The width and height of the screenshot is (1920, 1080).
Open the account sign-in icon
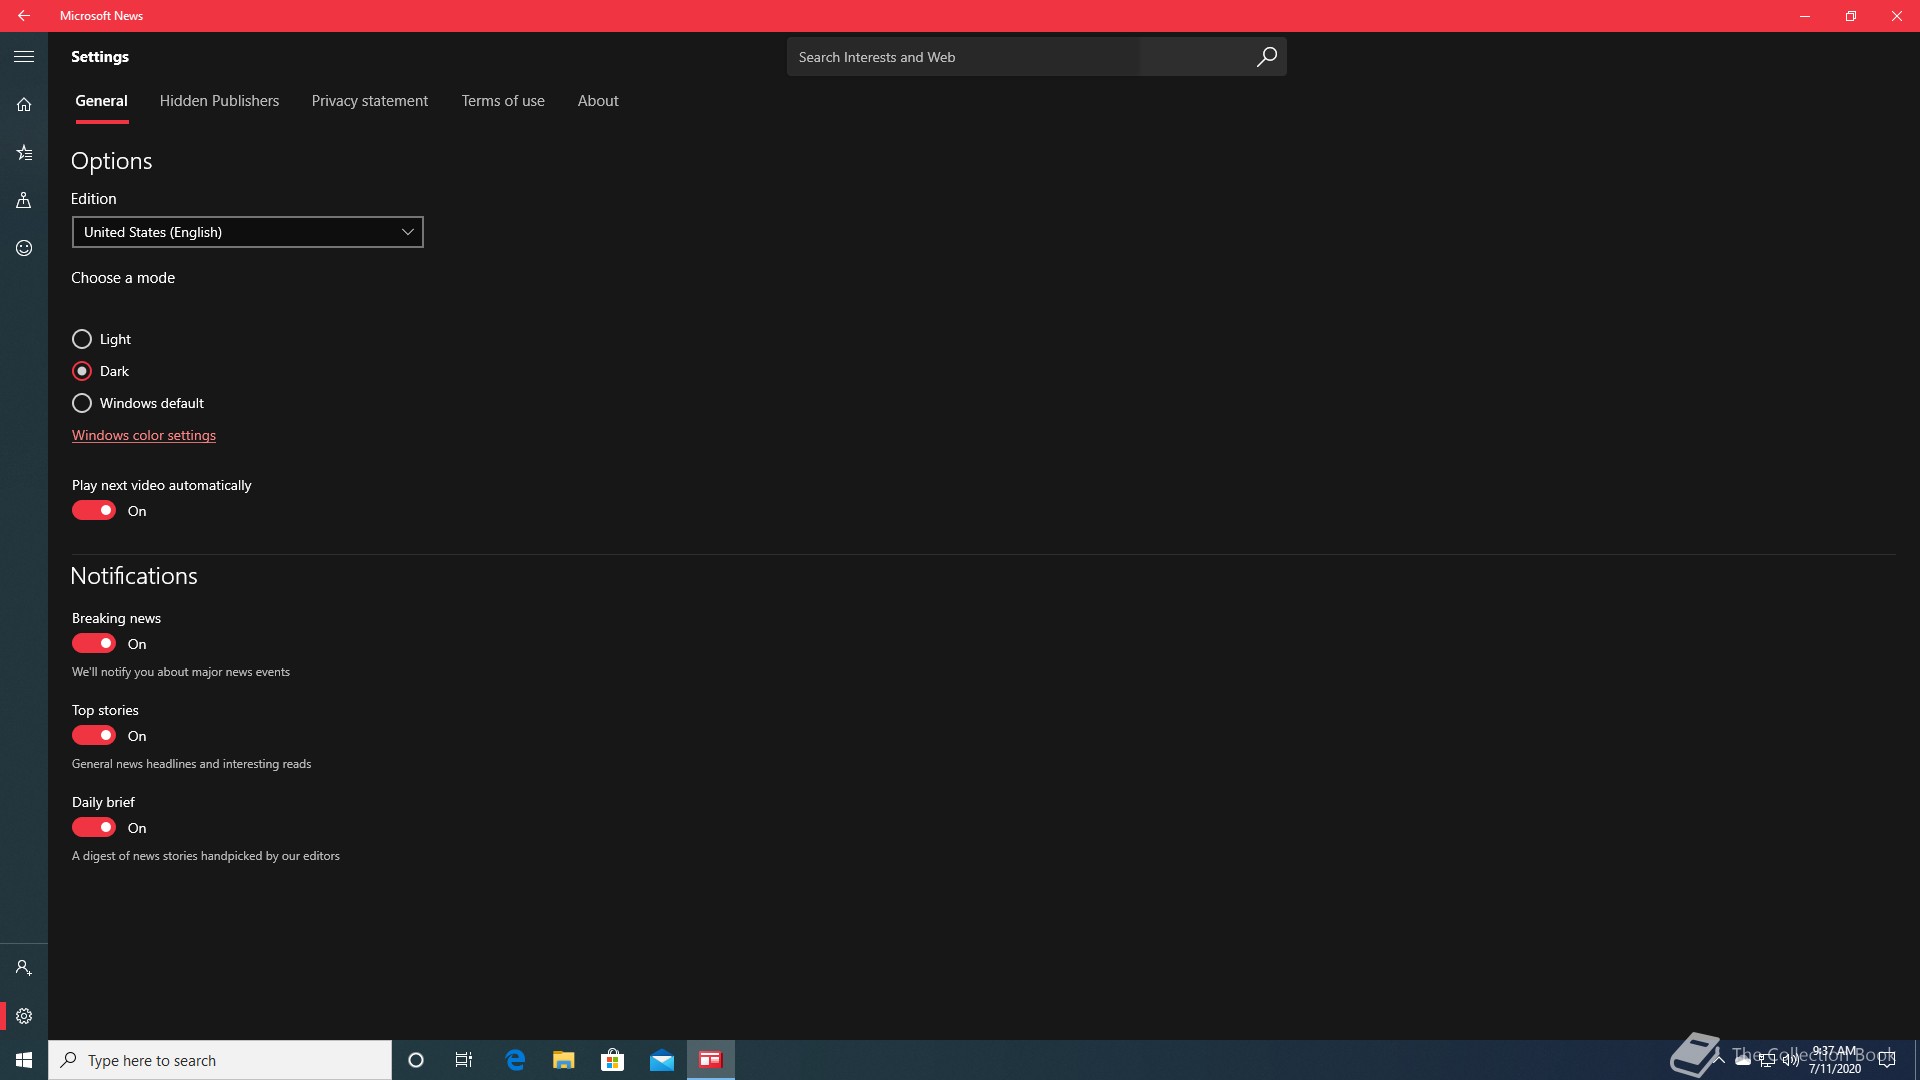click(24, 968)
